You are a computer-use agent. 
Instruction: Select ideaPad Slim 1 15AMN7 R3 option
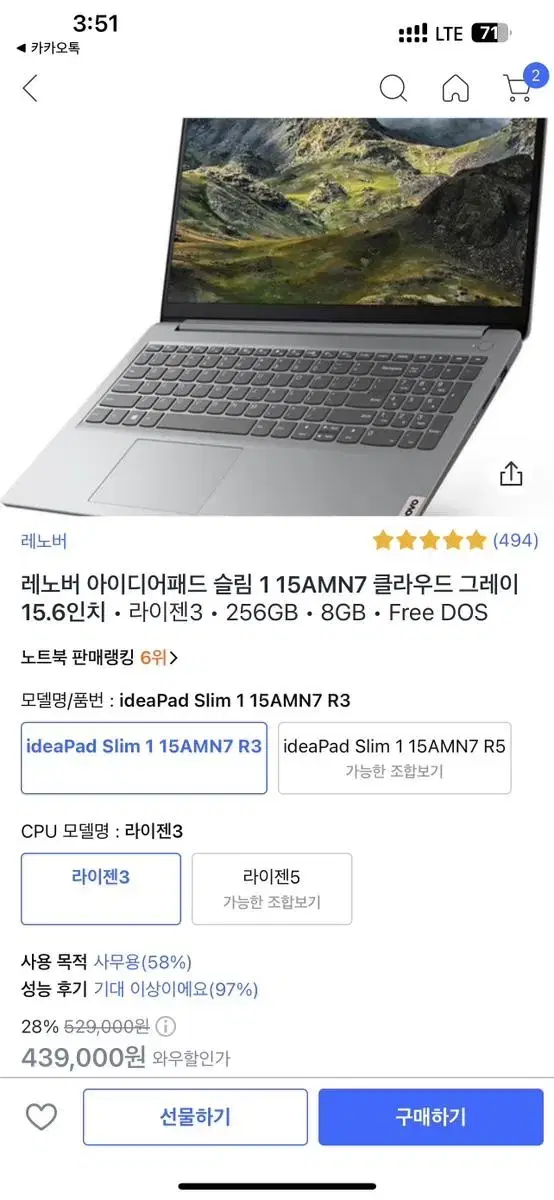pyautogui.click(x=144, y=758)
